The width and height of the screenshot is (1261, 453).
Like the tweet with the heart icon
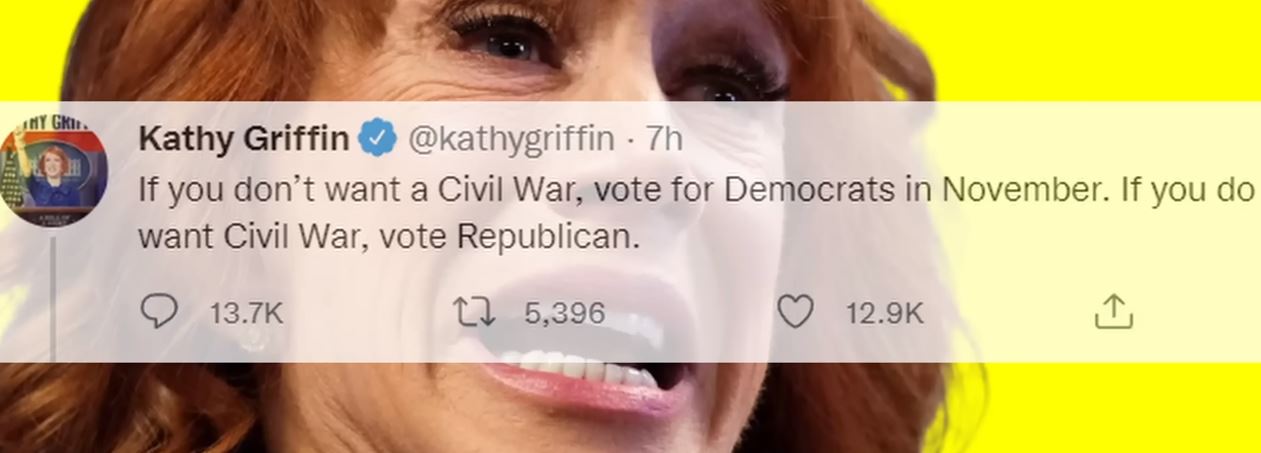tap(795, 313)
